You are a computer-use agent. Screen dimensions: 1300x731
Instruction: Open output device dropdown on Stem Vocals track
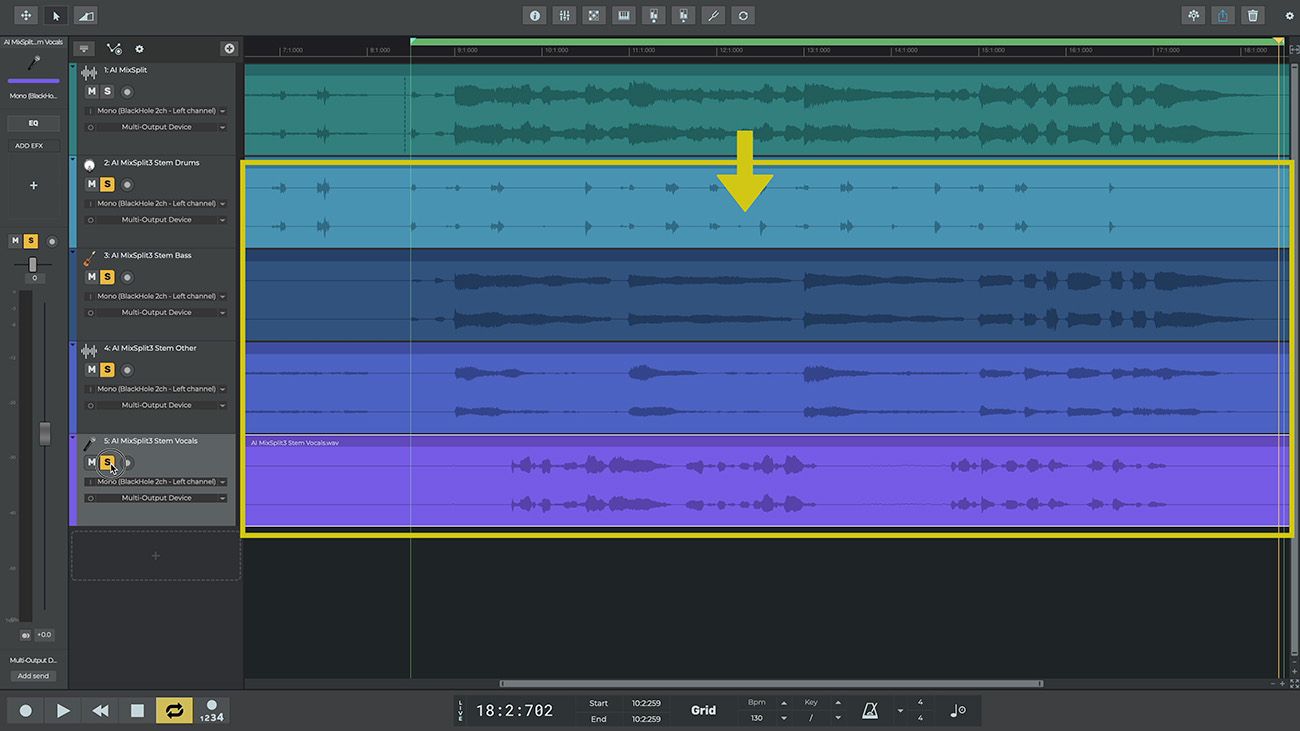(x=157, y=498)
